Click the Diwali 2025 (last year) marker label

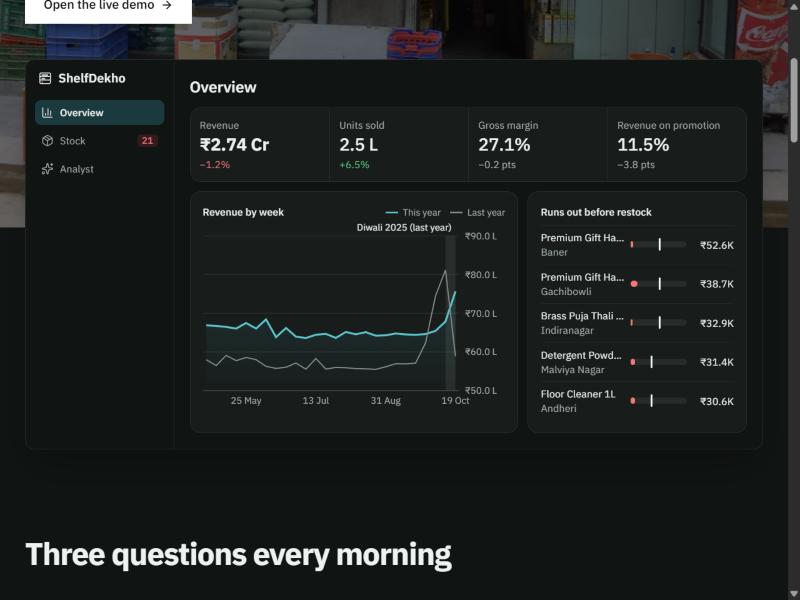404,228
